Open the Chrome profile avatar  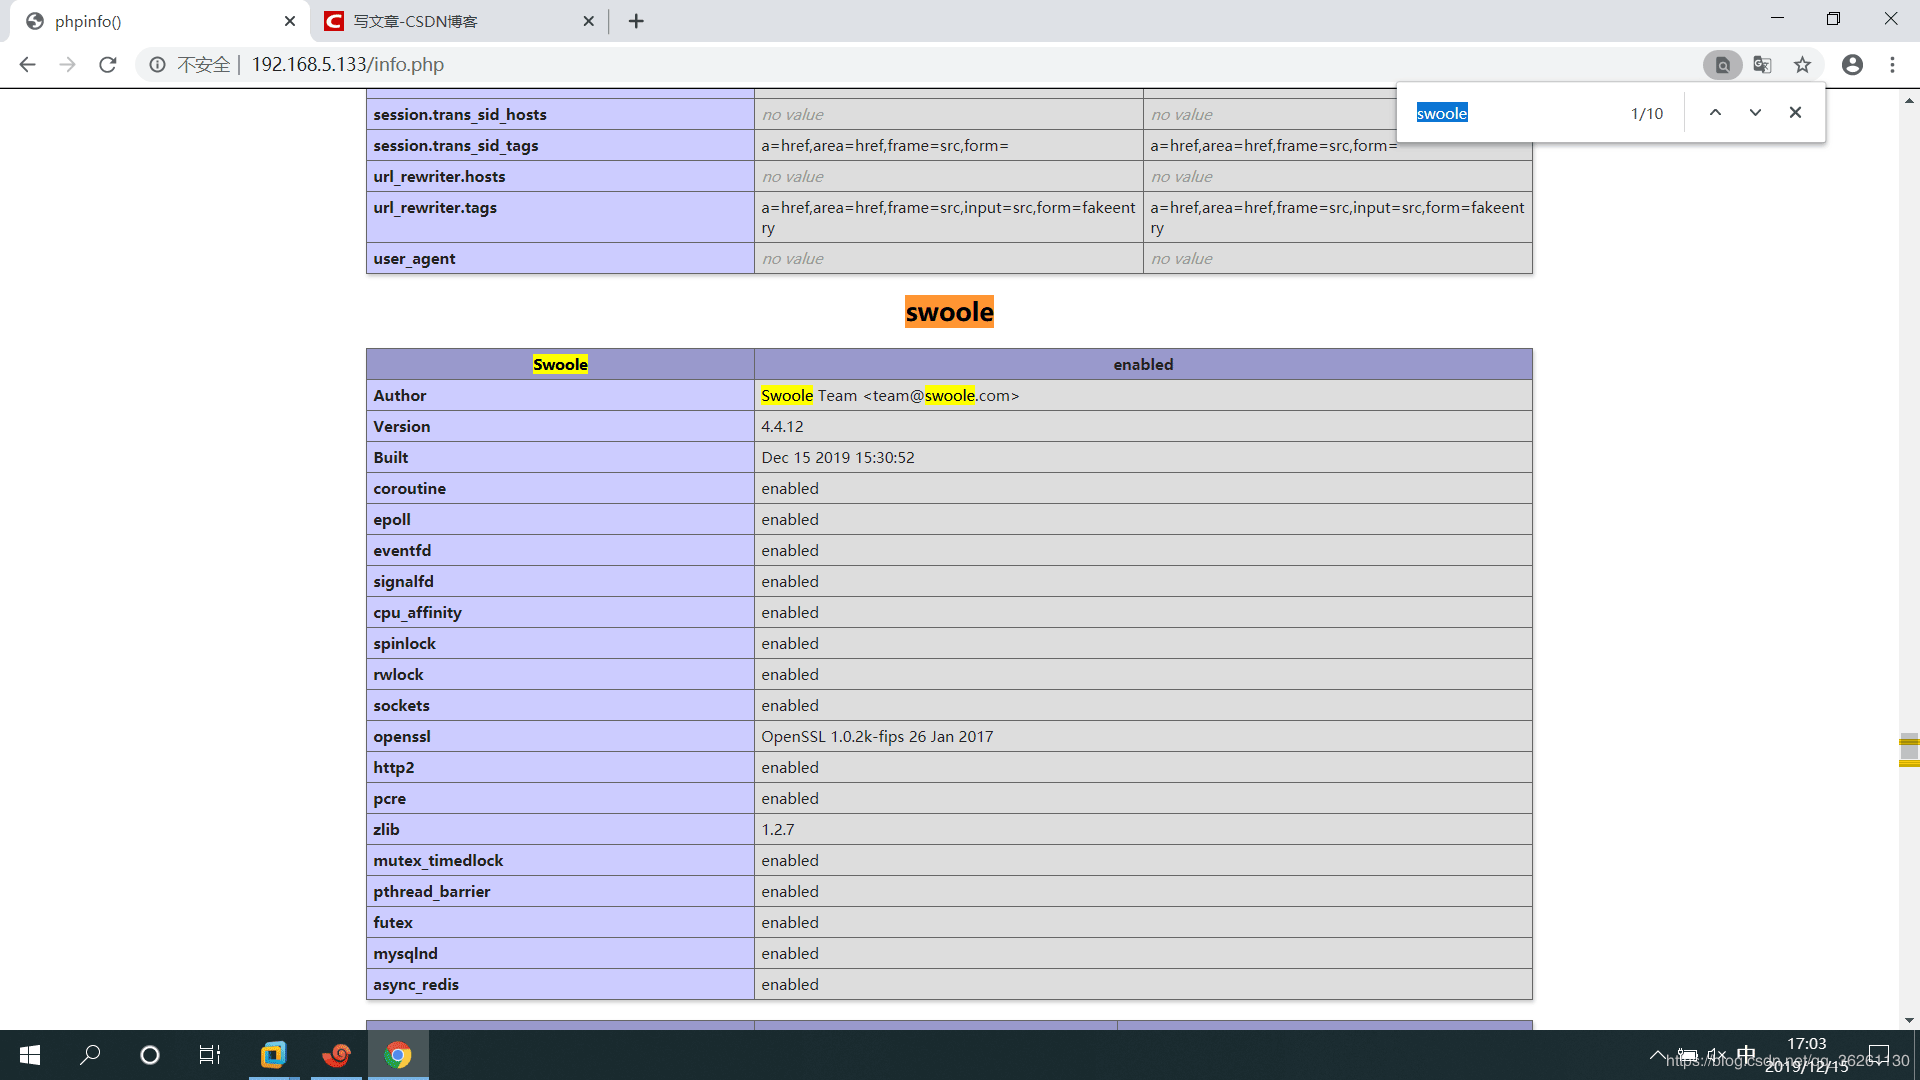(x=1852, y=65)
